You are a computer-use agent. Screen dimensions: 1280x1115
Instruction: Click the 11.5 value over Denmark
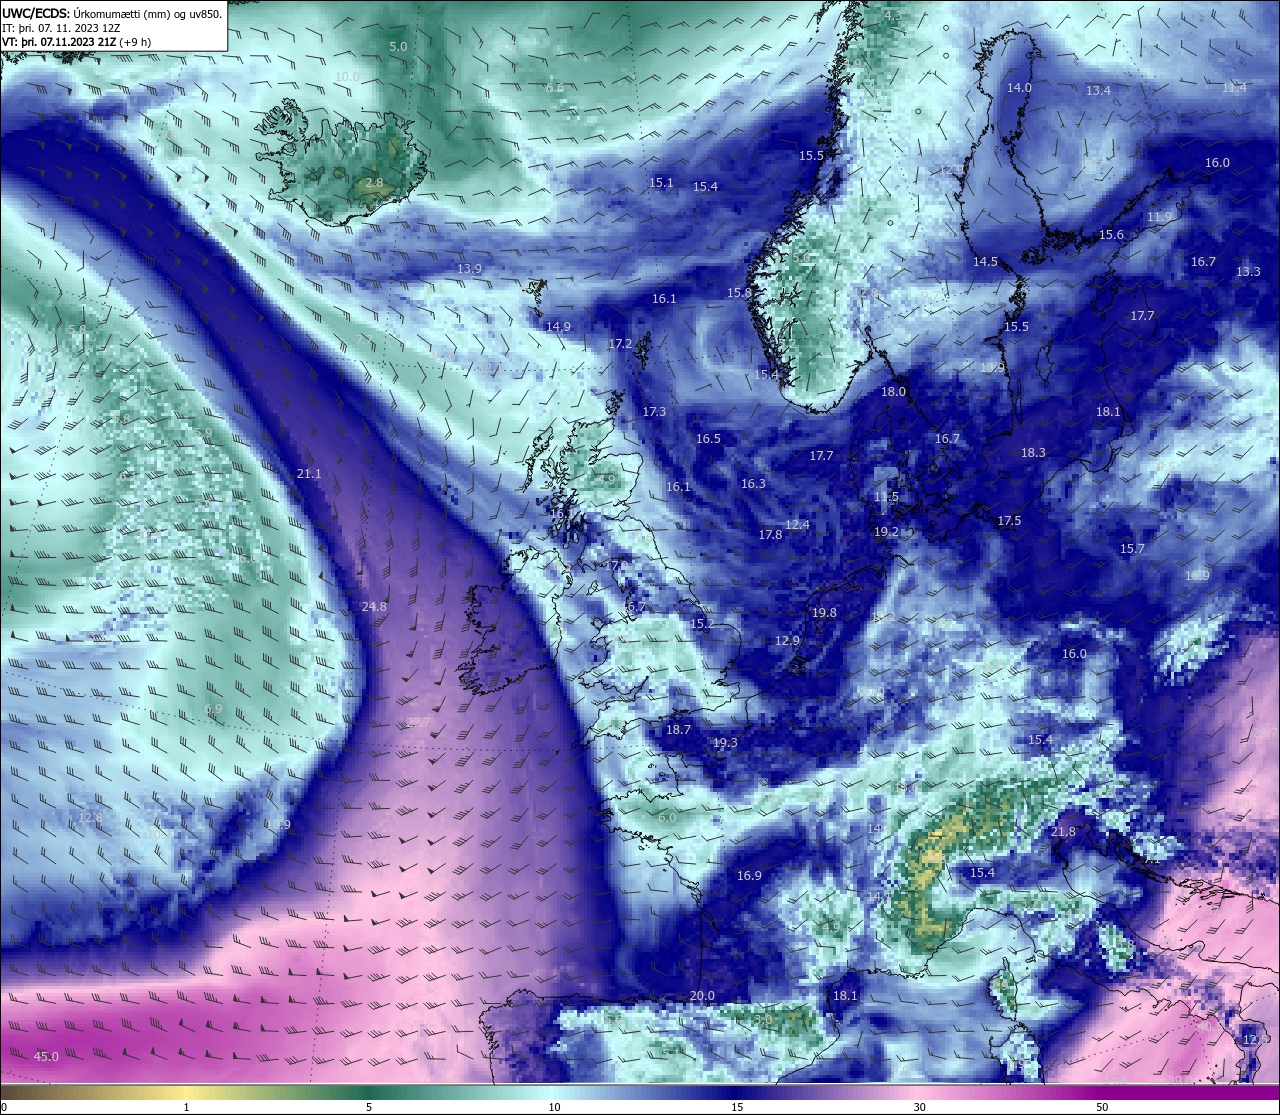[x=886, y=496]
